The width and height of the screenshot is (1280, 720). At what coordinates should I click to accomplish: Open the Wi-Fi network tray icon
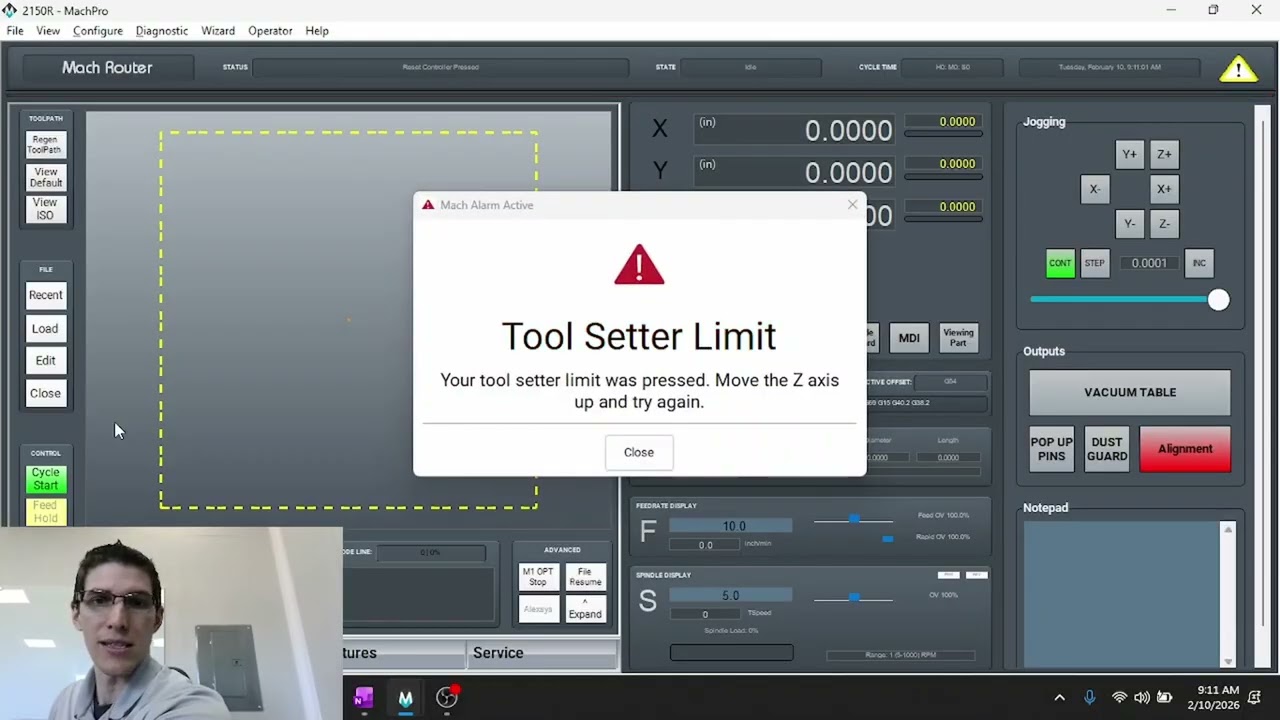point(1119,698)
